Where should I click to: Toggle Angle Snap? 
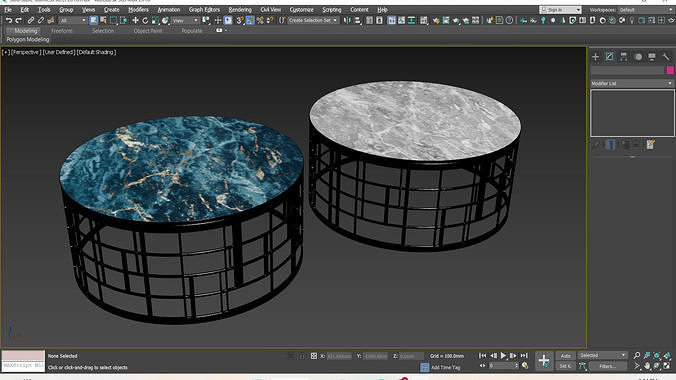[x=250, y=20]
